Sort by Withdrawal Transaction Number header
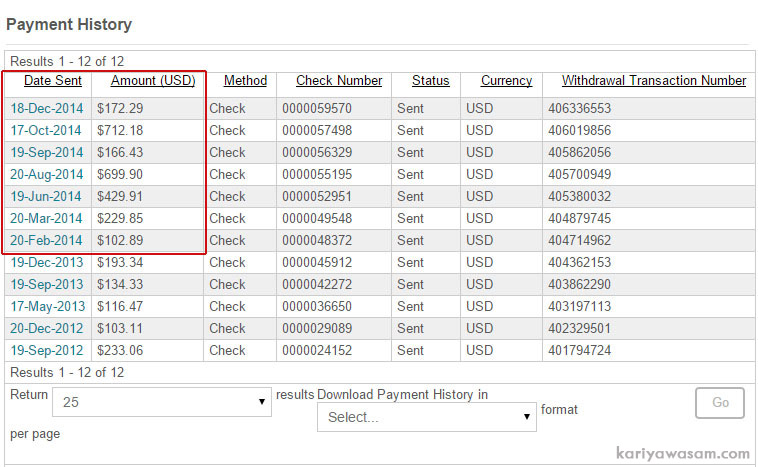 coord(654,81)
